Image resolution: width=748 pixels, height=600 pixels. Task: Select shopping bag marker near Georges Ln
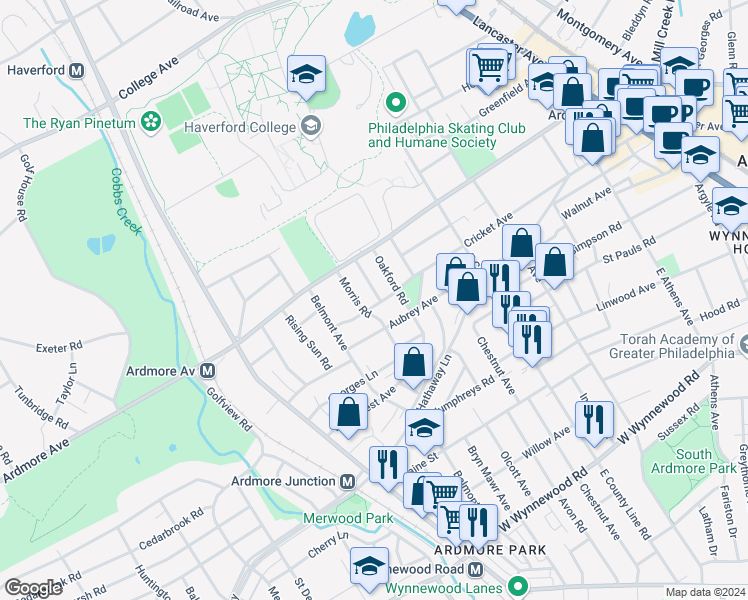(348, 413)
